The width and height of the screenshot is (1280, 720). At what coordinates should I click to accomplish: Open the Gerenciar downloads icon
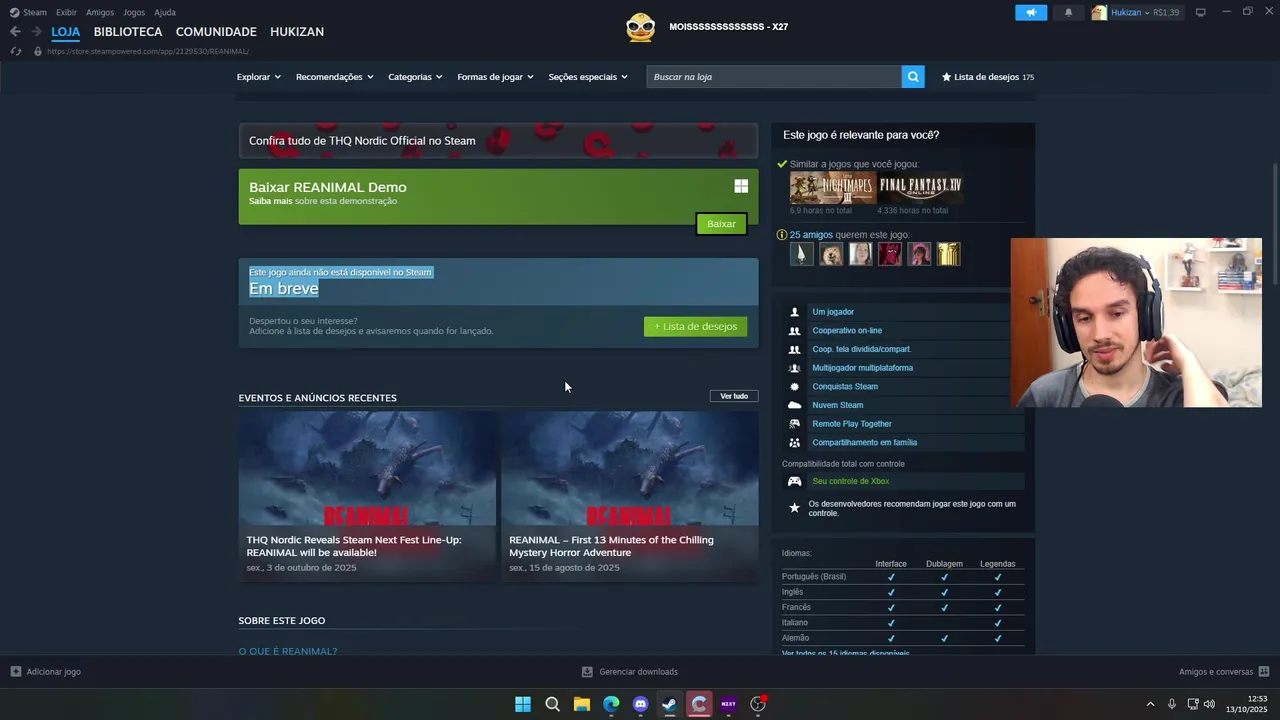[587, 672]
